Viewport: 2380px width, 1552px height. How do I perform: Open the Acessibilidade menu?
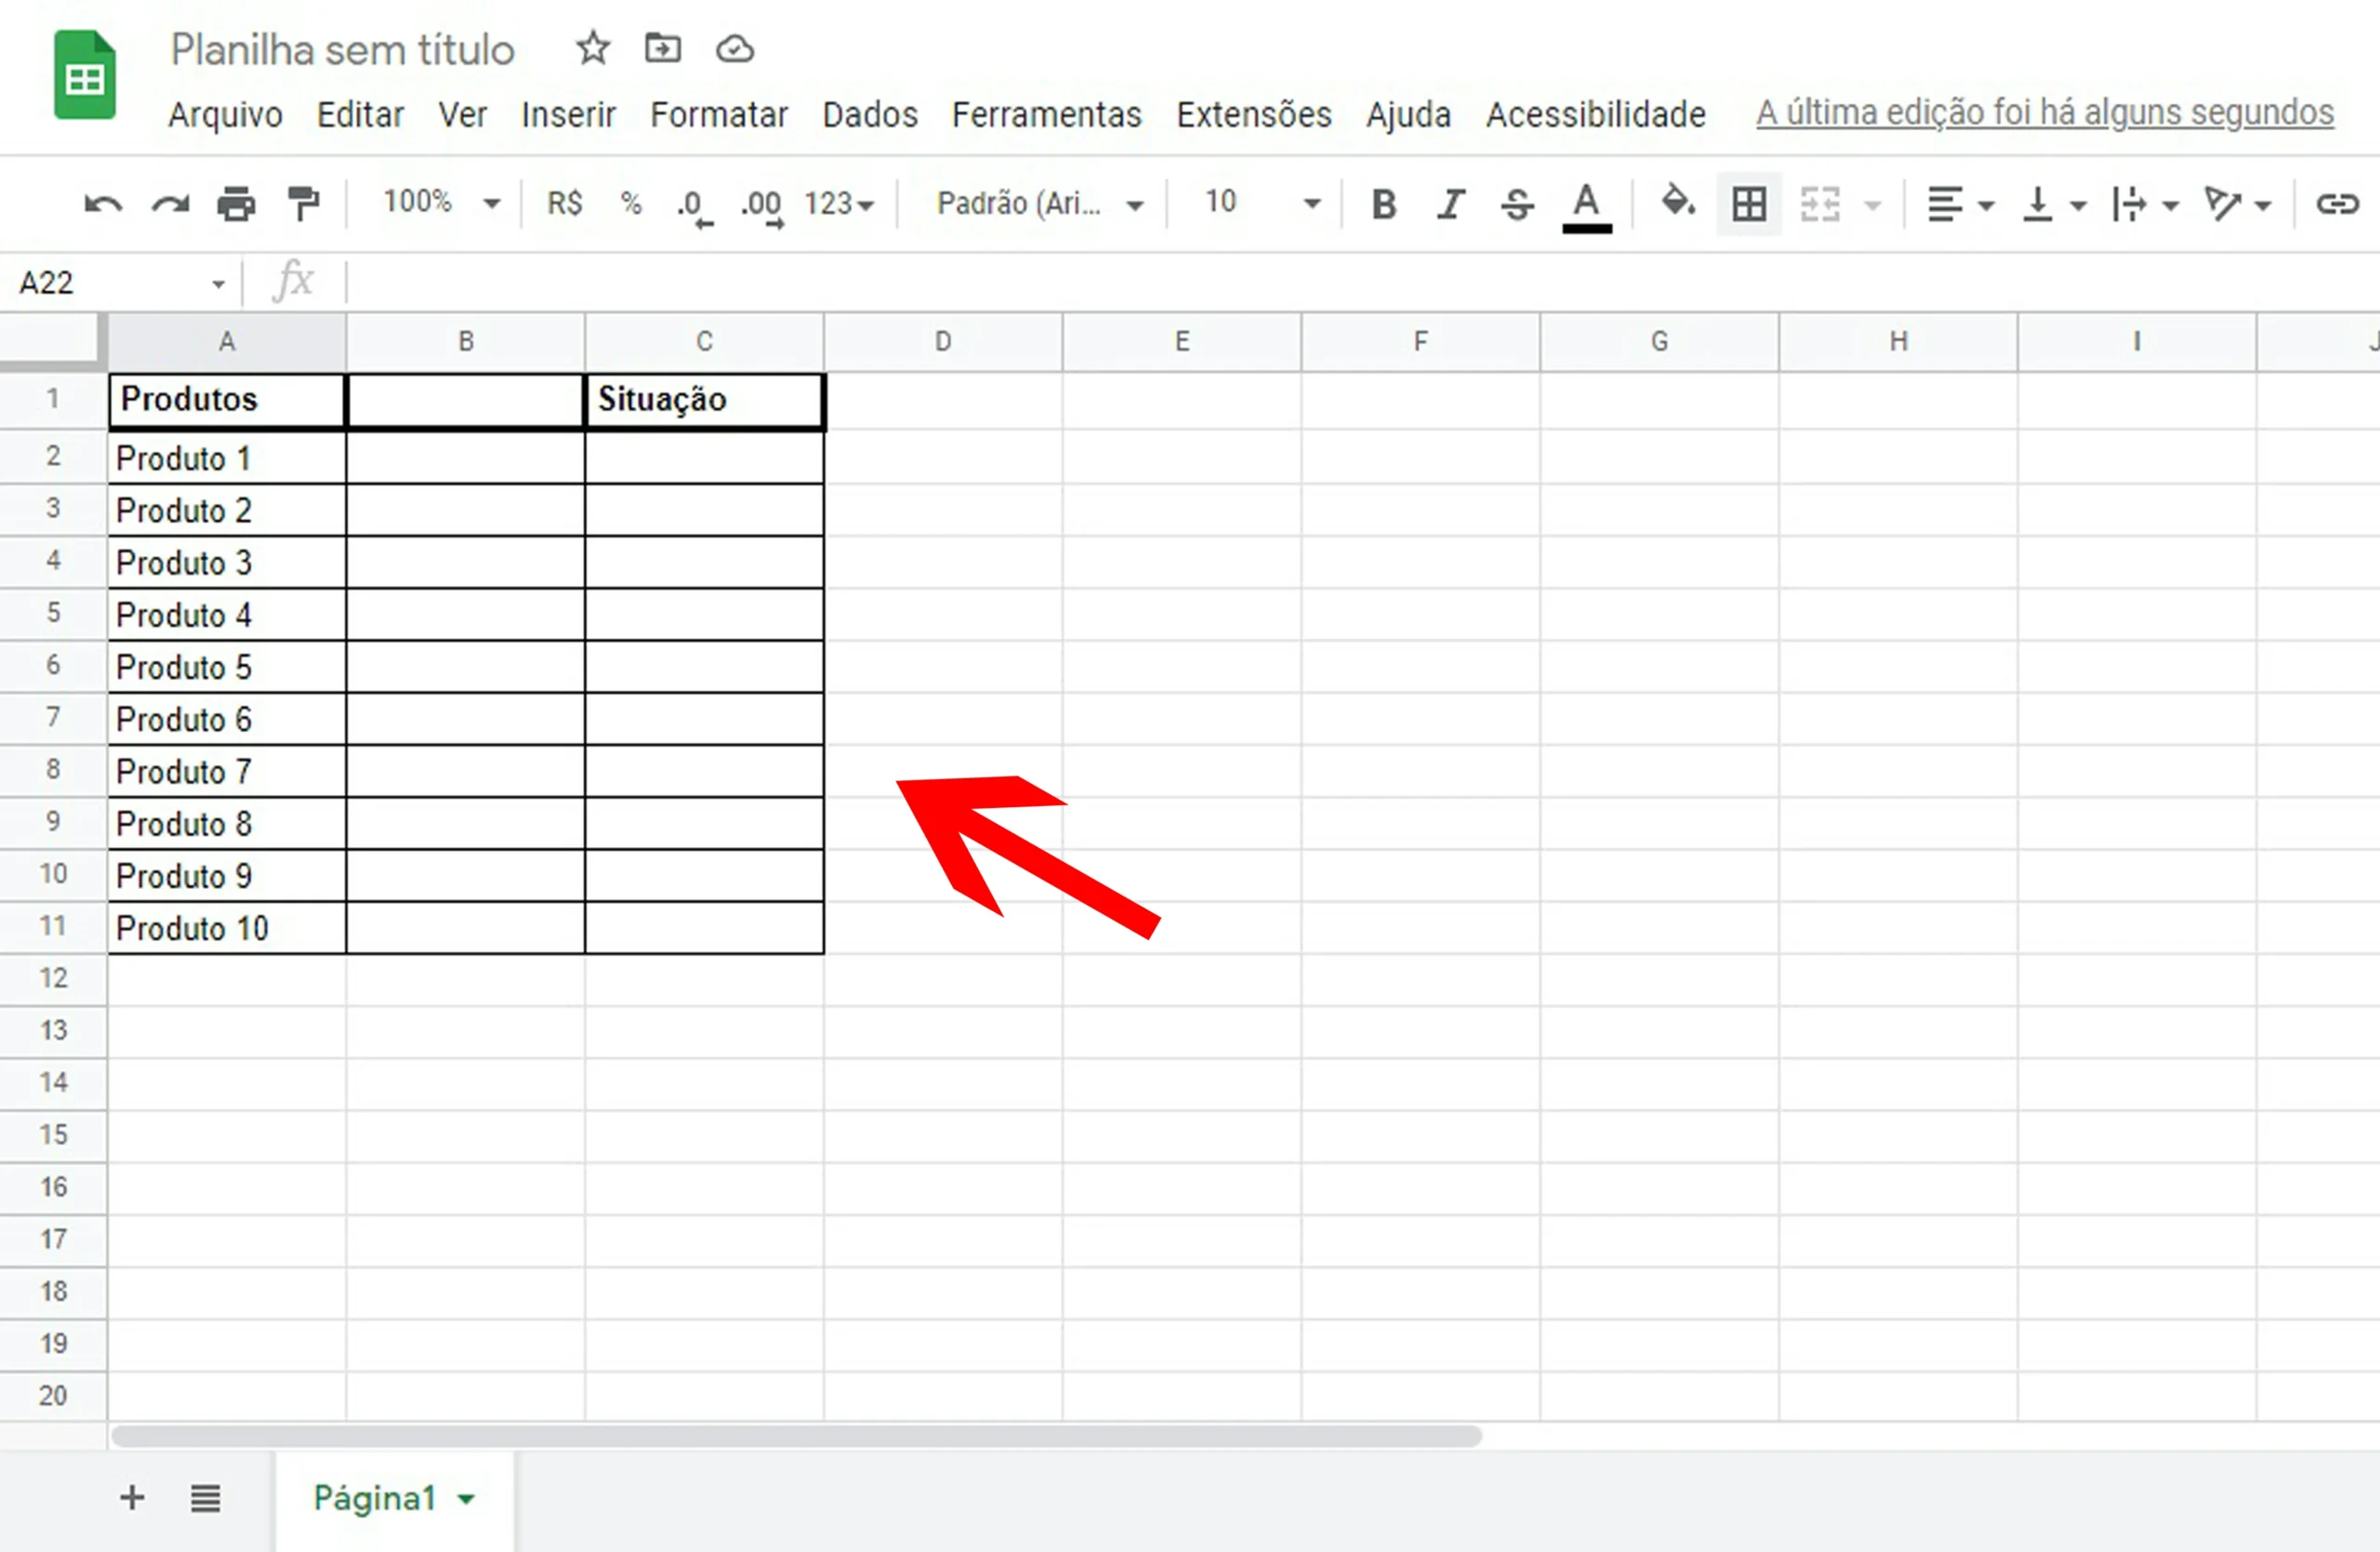pyautogui.click(x=1595, y=115)
